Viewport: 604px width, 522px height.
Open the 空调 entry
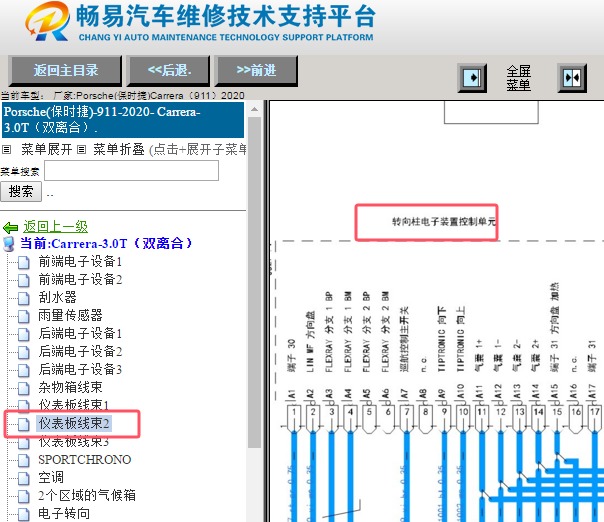tap(51, 477)
